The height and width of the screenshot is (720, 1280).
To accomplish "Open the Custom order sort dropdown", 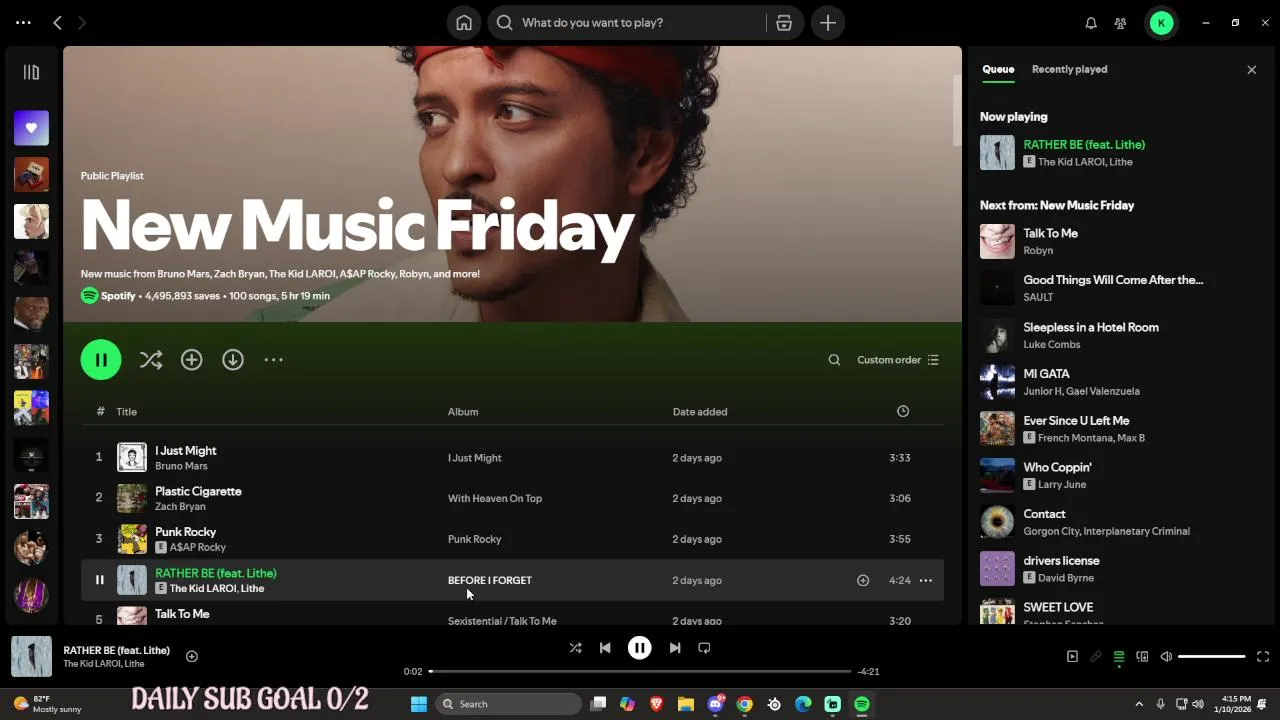I will coord(898,360).
